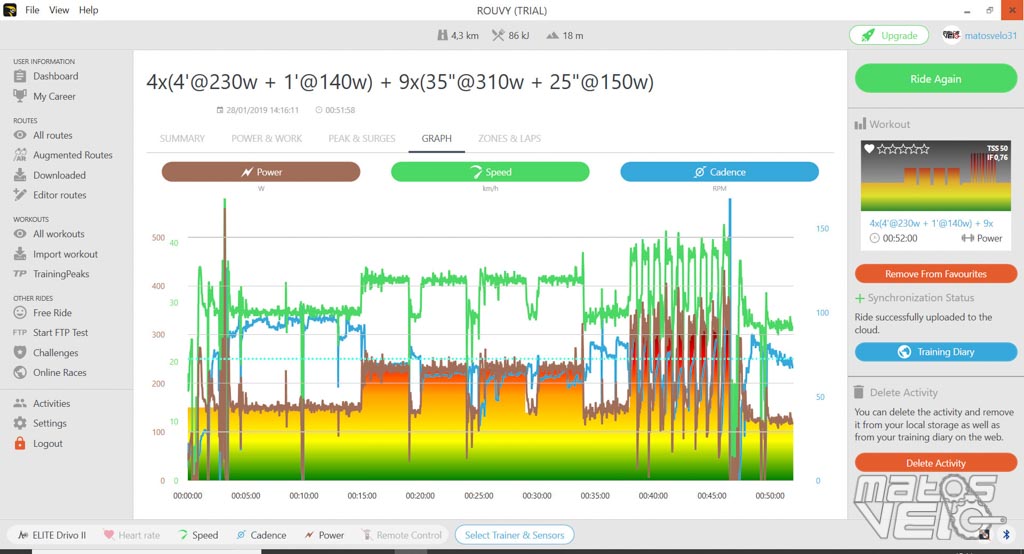Open Editor routes icon
The height and width of the screenshot is (554, 1024).
20,195
